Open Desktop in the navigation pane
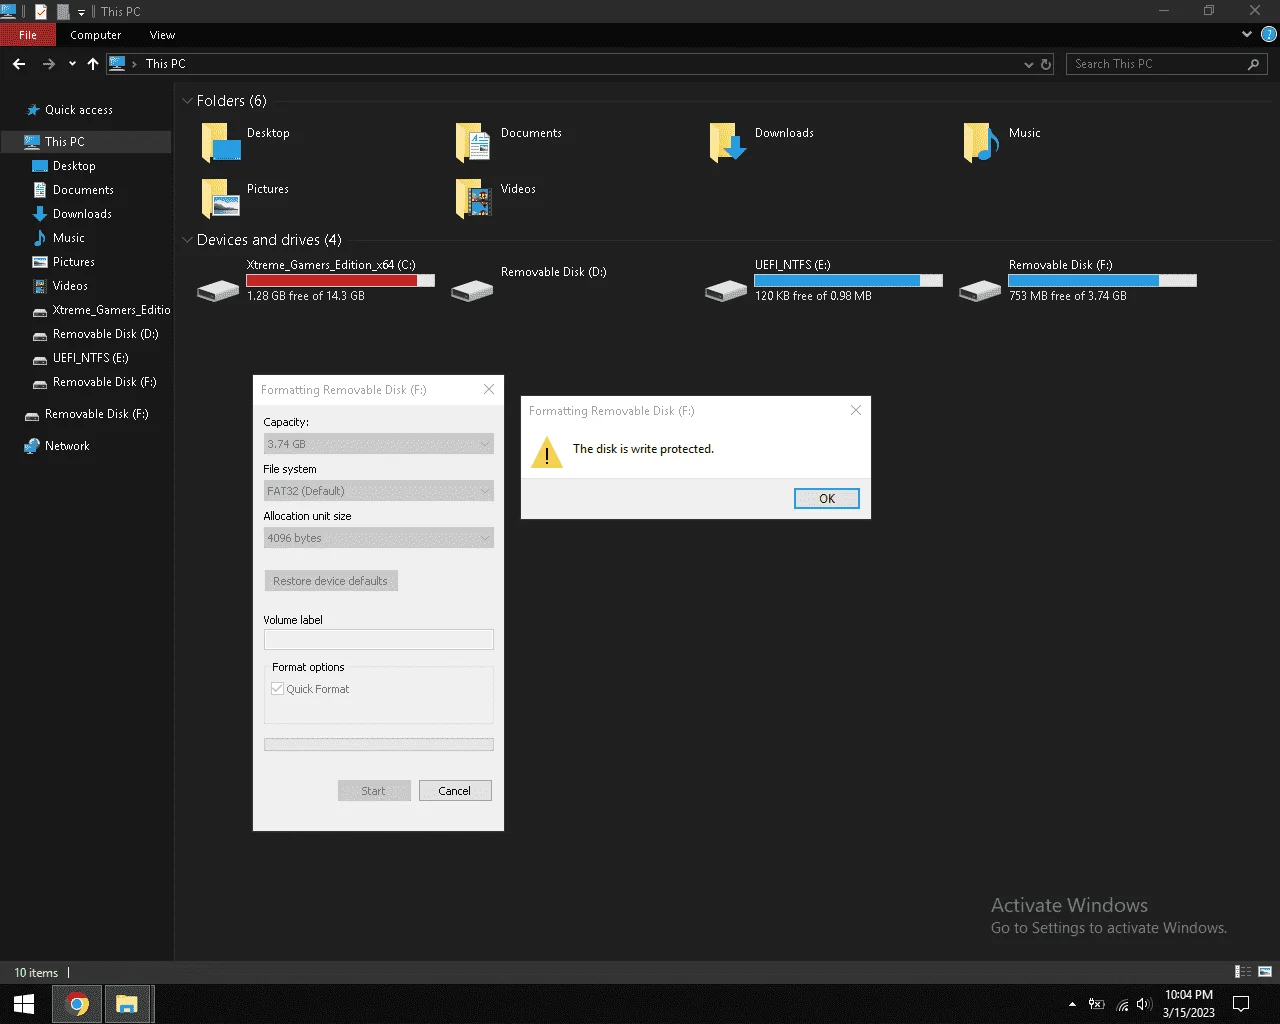The width and height of the screenshot is (1280, 1024). [x=74, y=166]
